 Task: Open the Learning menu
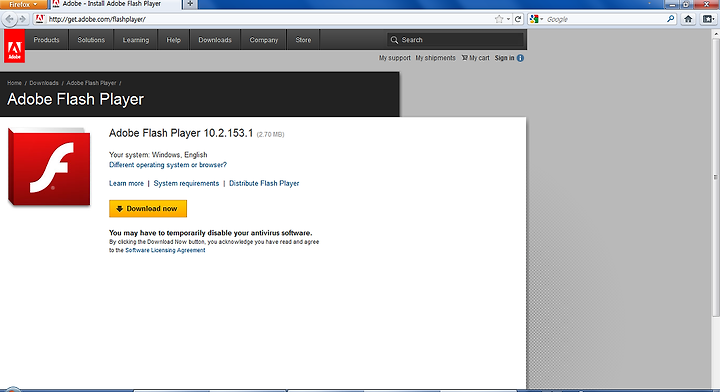coord(135,40)
